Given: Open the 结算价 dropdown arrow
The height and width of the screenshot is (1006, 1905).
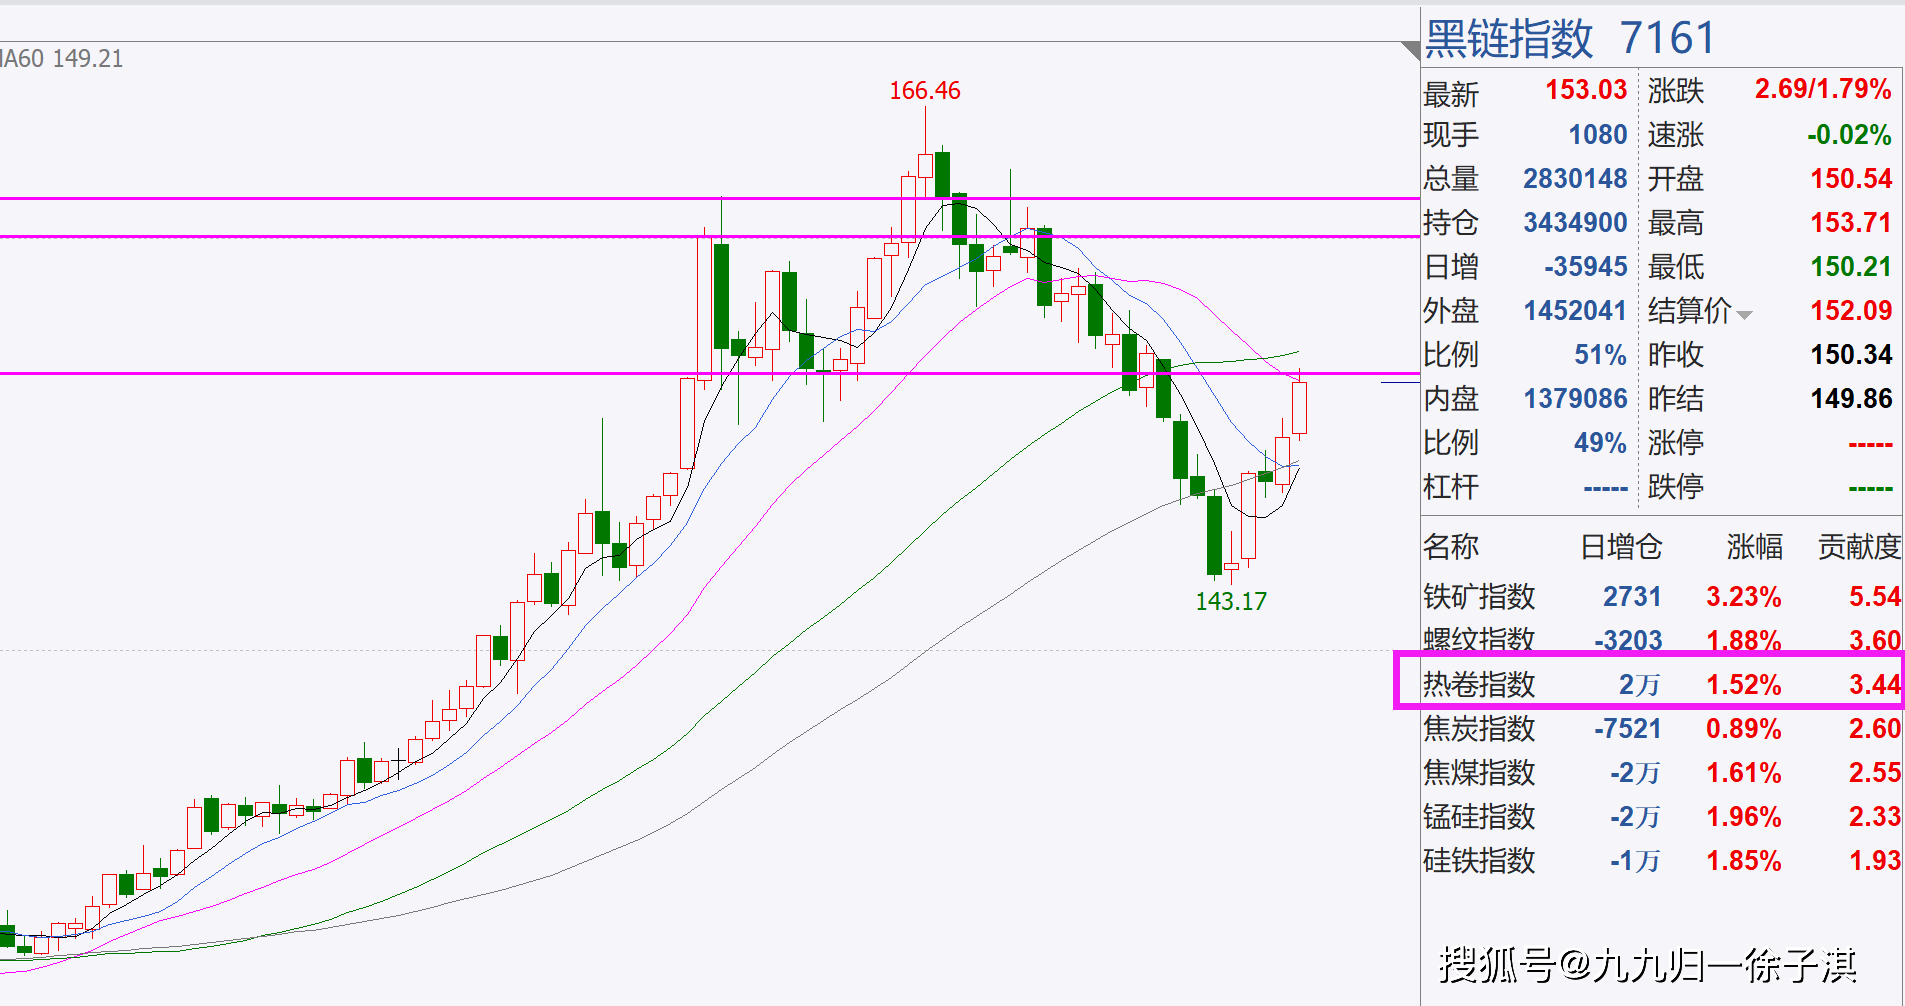Looking at the screenshot, I should coord(1745,315).
